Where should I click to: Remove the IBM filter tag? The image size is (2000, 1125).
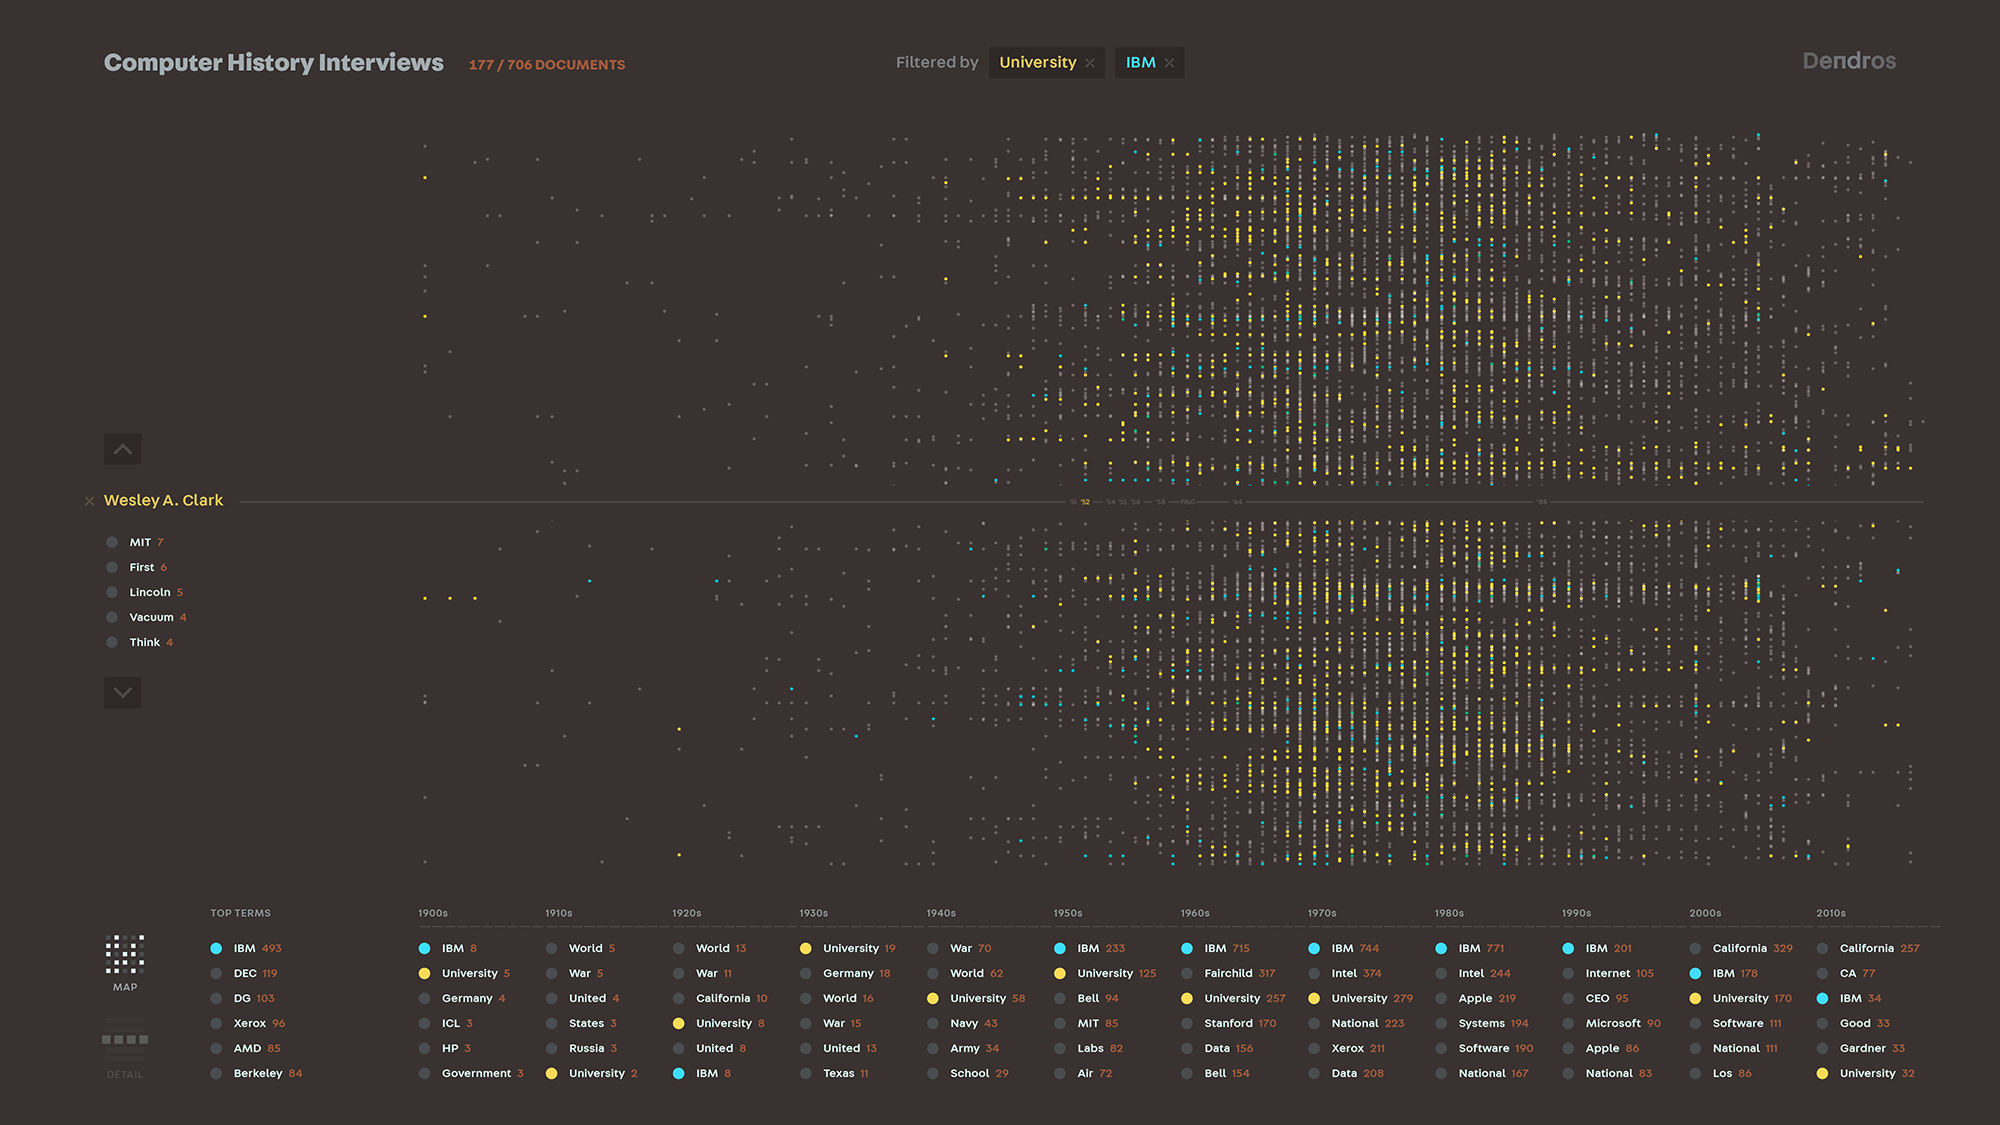(1169, 63)
